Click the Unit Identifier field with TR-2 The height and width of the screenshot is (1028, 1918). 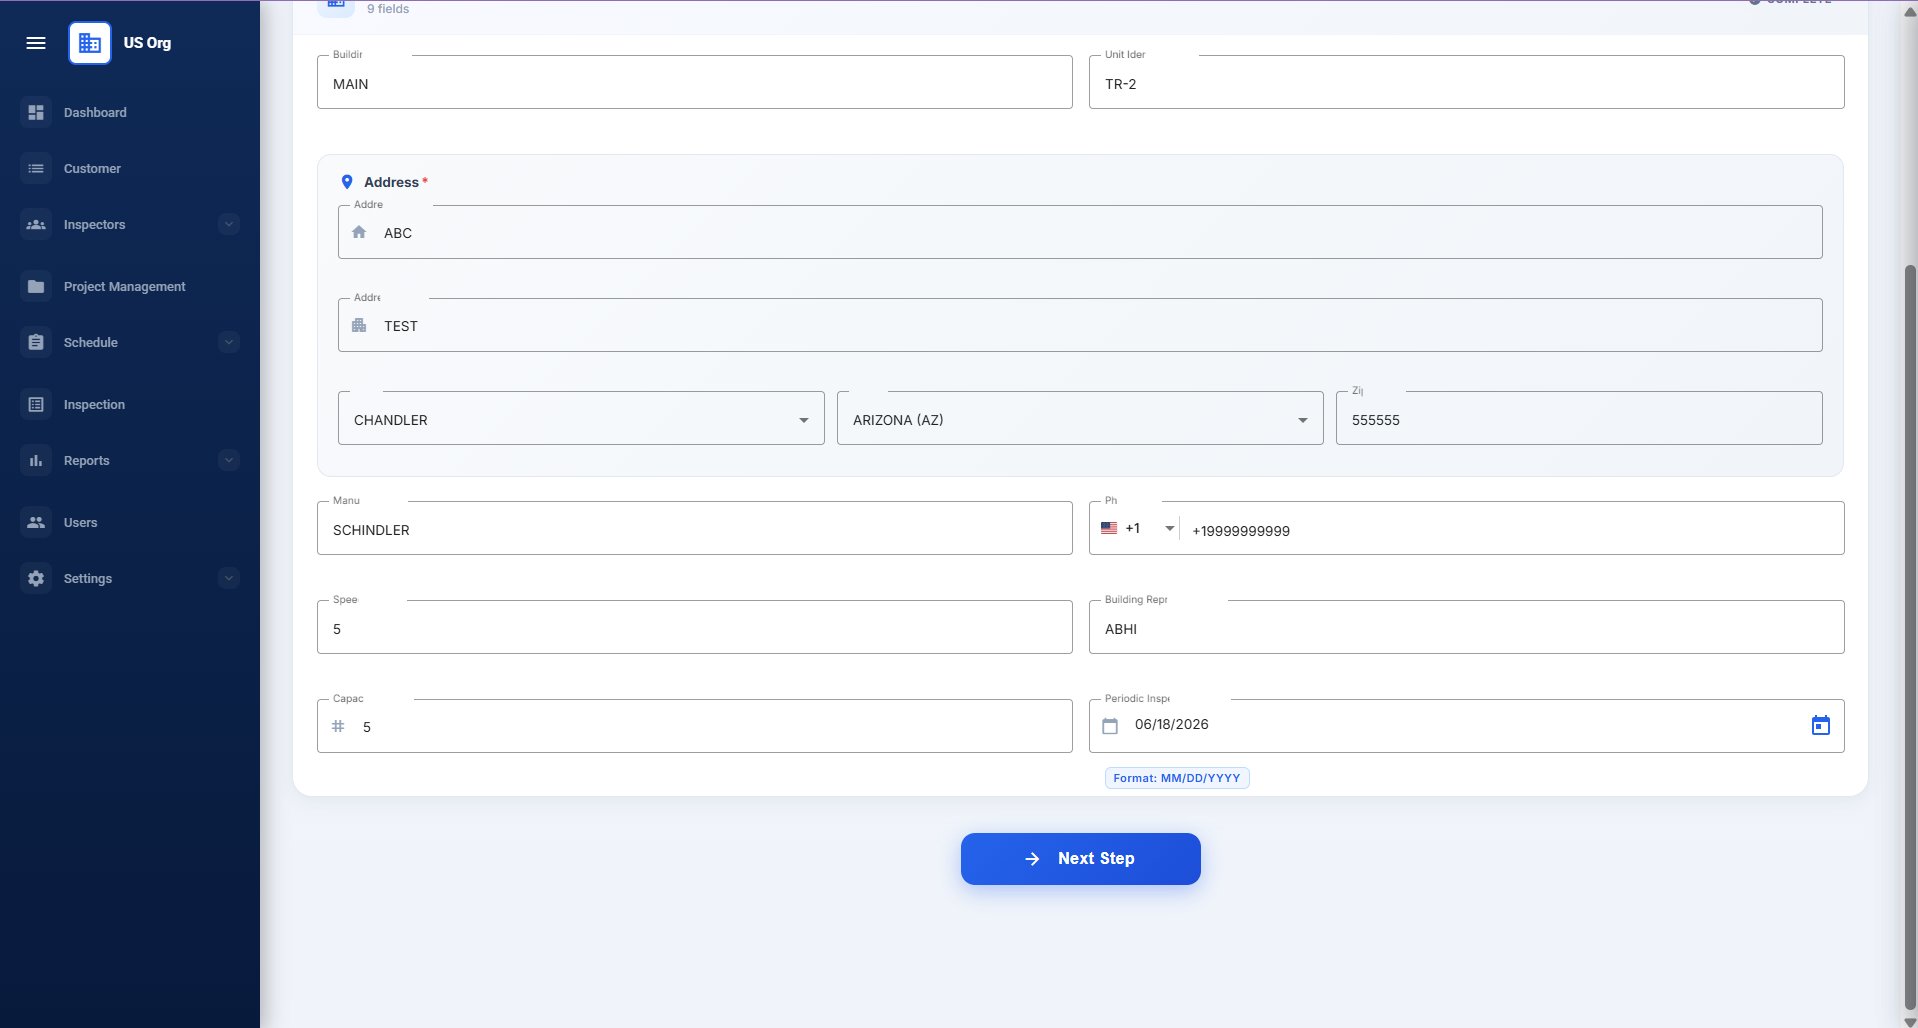[x=1466, y=82]
